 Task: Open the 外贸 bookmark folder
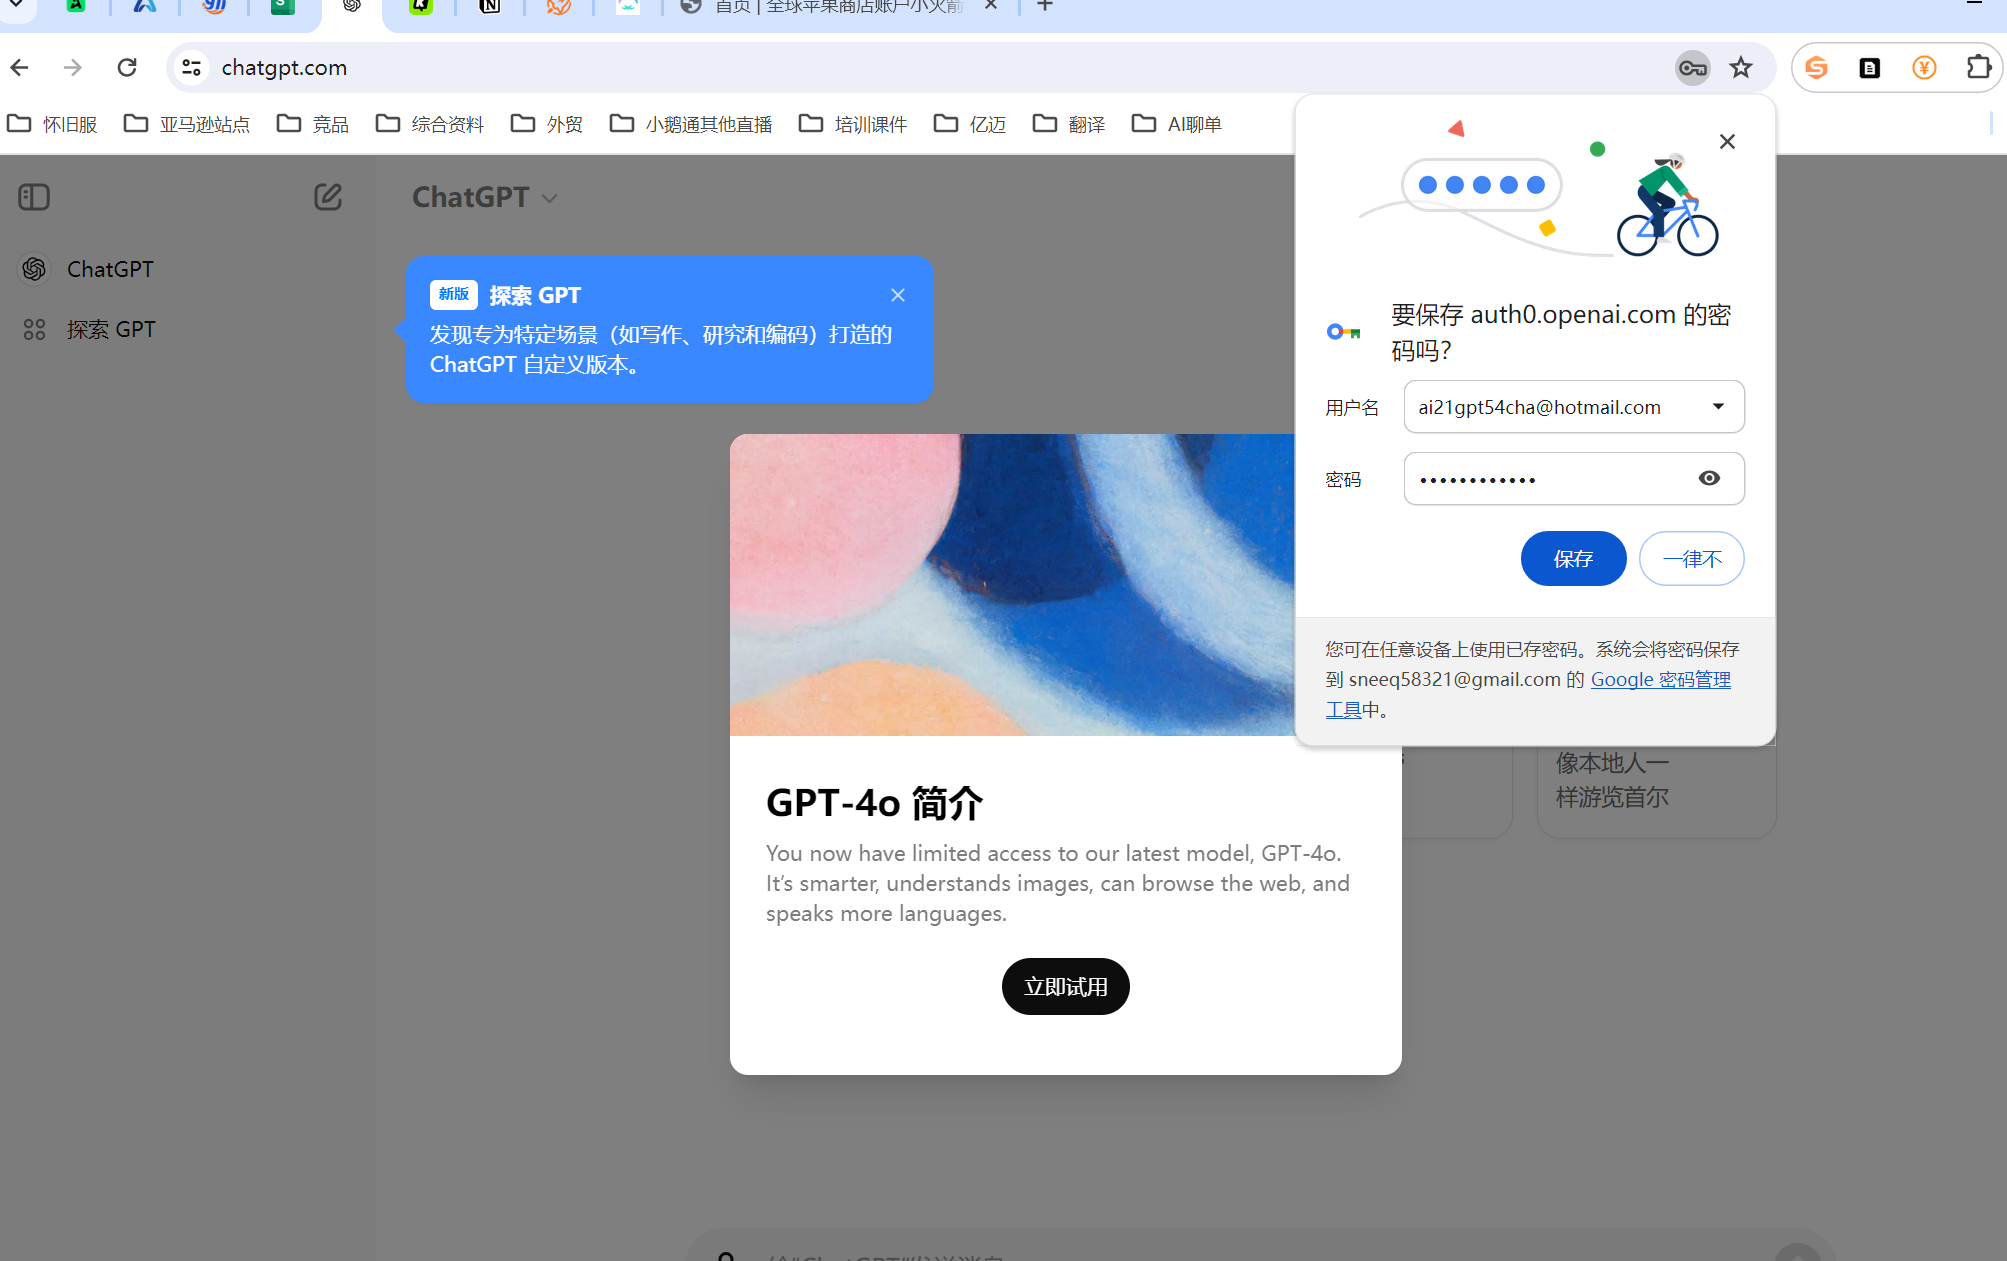tap(547, 124)
